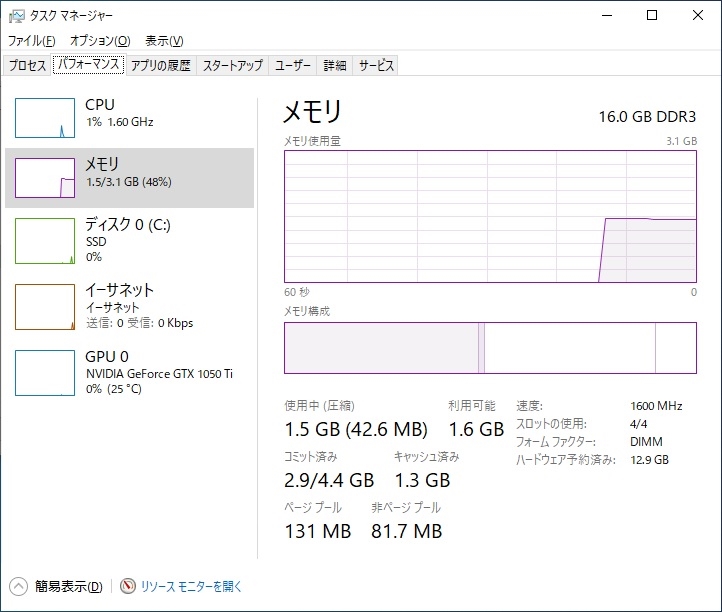Click the メモリ使用量 usage graph
The width and height of the screenshot is (722, 612).
(x=490, y=215)
